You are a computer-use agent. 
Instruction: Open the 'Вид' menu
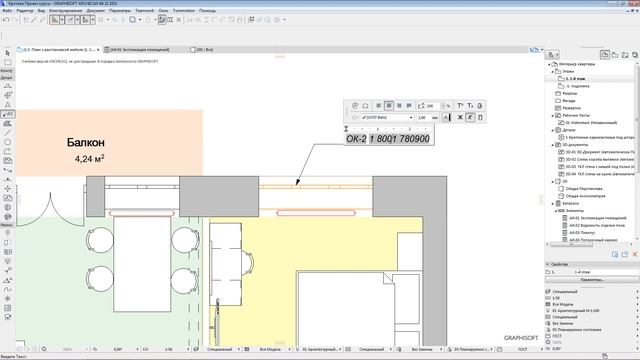click(41, 11)
